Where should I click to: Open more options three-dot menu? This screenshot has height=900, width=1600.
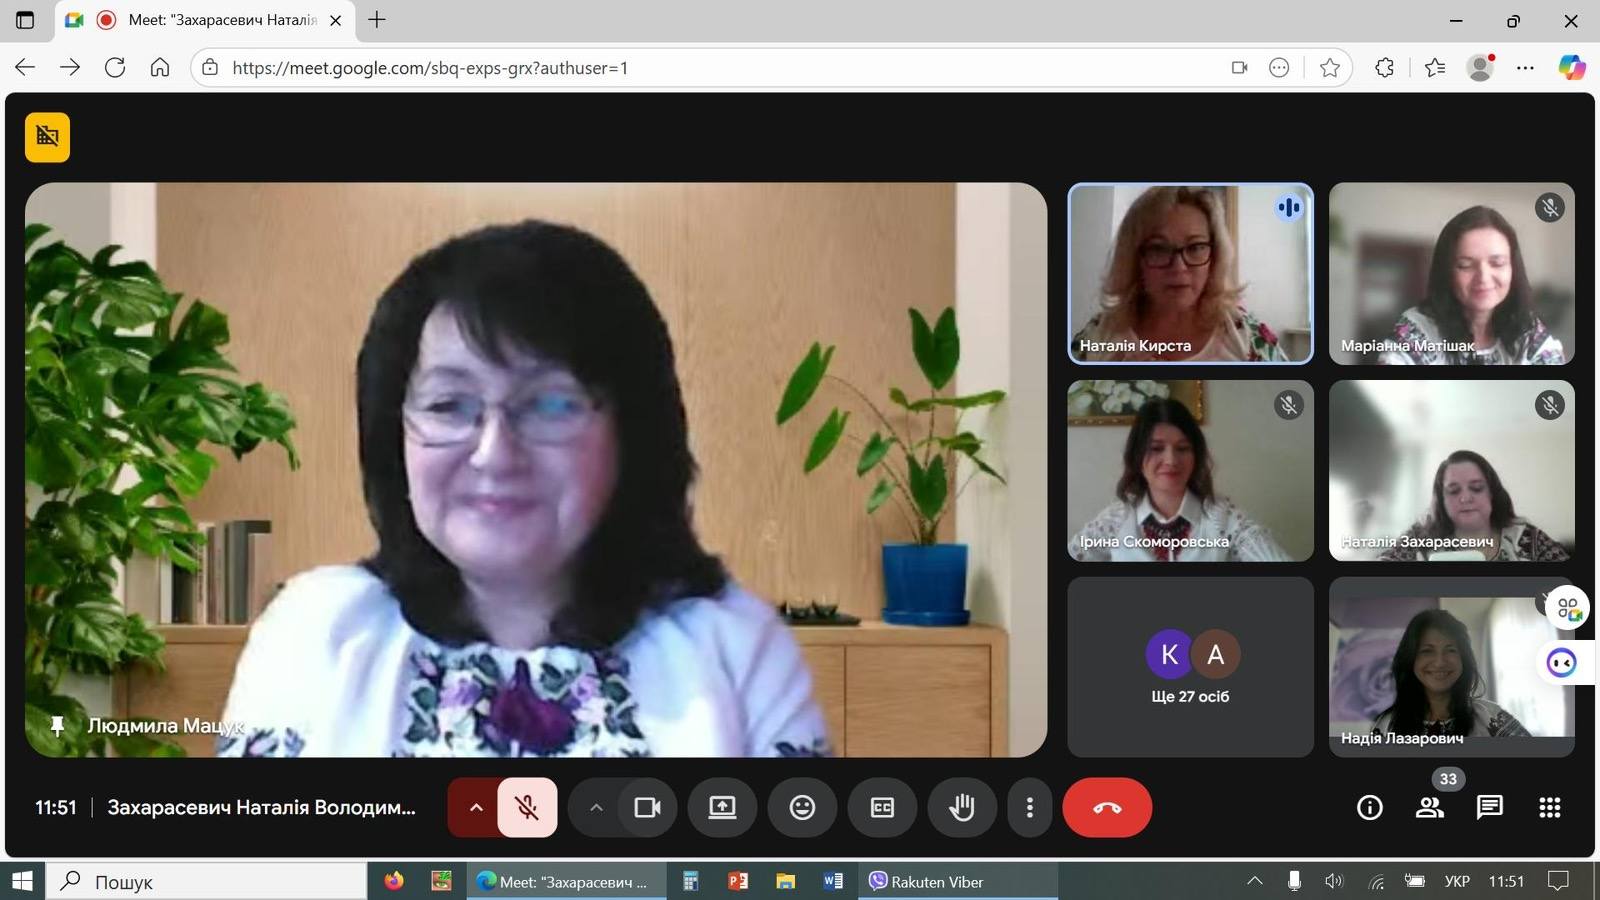pos(1029,807)
